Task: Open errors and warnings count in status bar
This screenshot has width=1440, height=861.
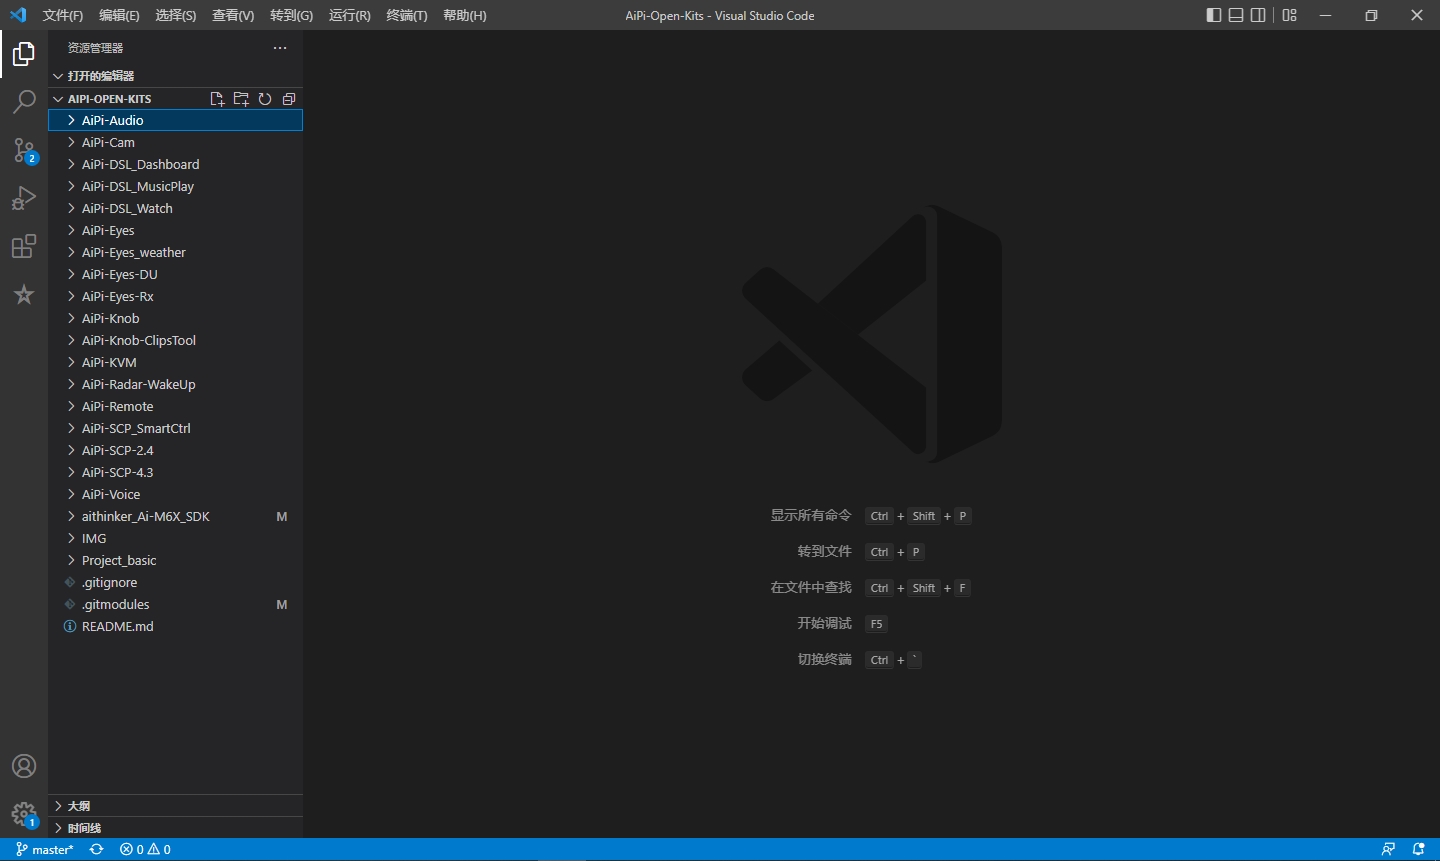Action: click(x=145, y=849)
